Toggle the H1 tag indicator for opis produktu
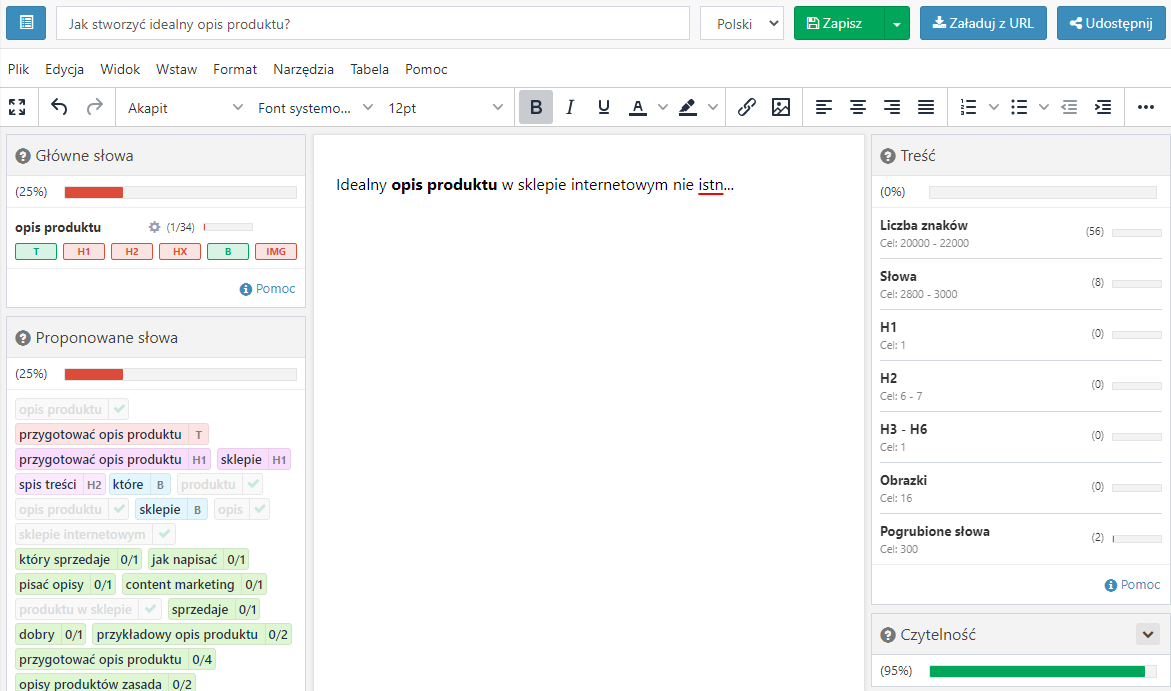Viewport: 1171px width, 691px height. 84,252
